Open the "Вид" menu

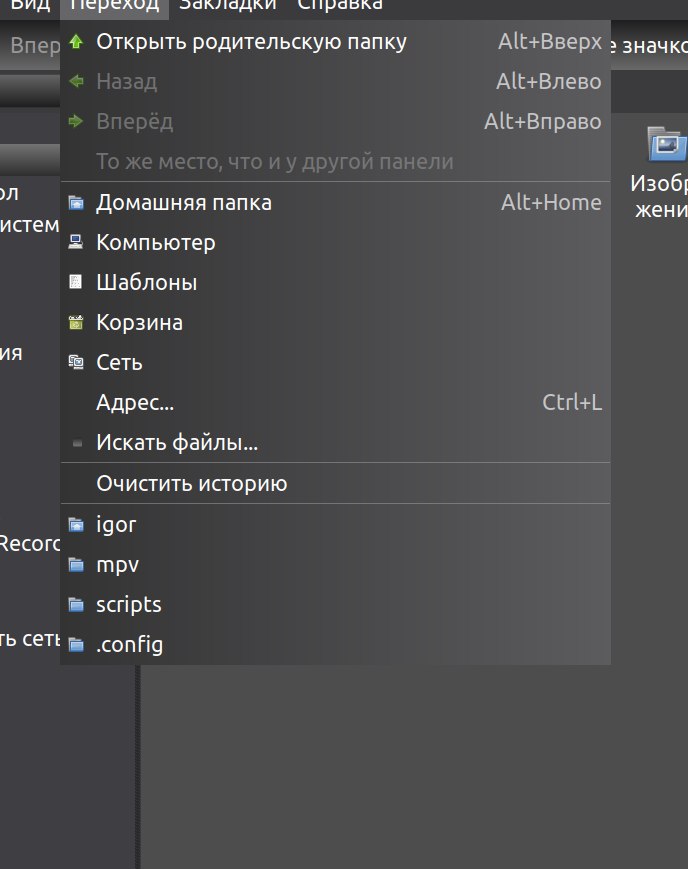30,6
